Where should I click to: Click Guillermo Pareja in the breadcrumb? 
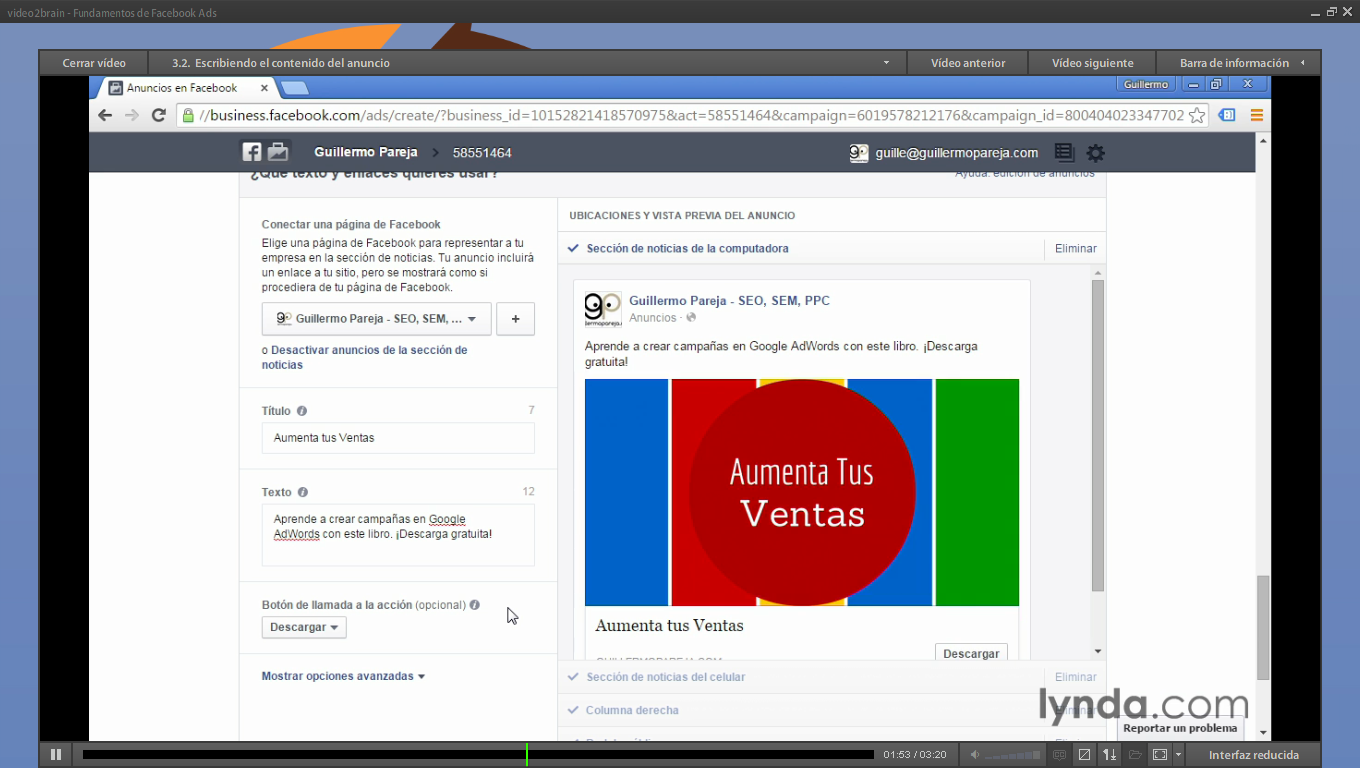[365, 152]
